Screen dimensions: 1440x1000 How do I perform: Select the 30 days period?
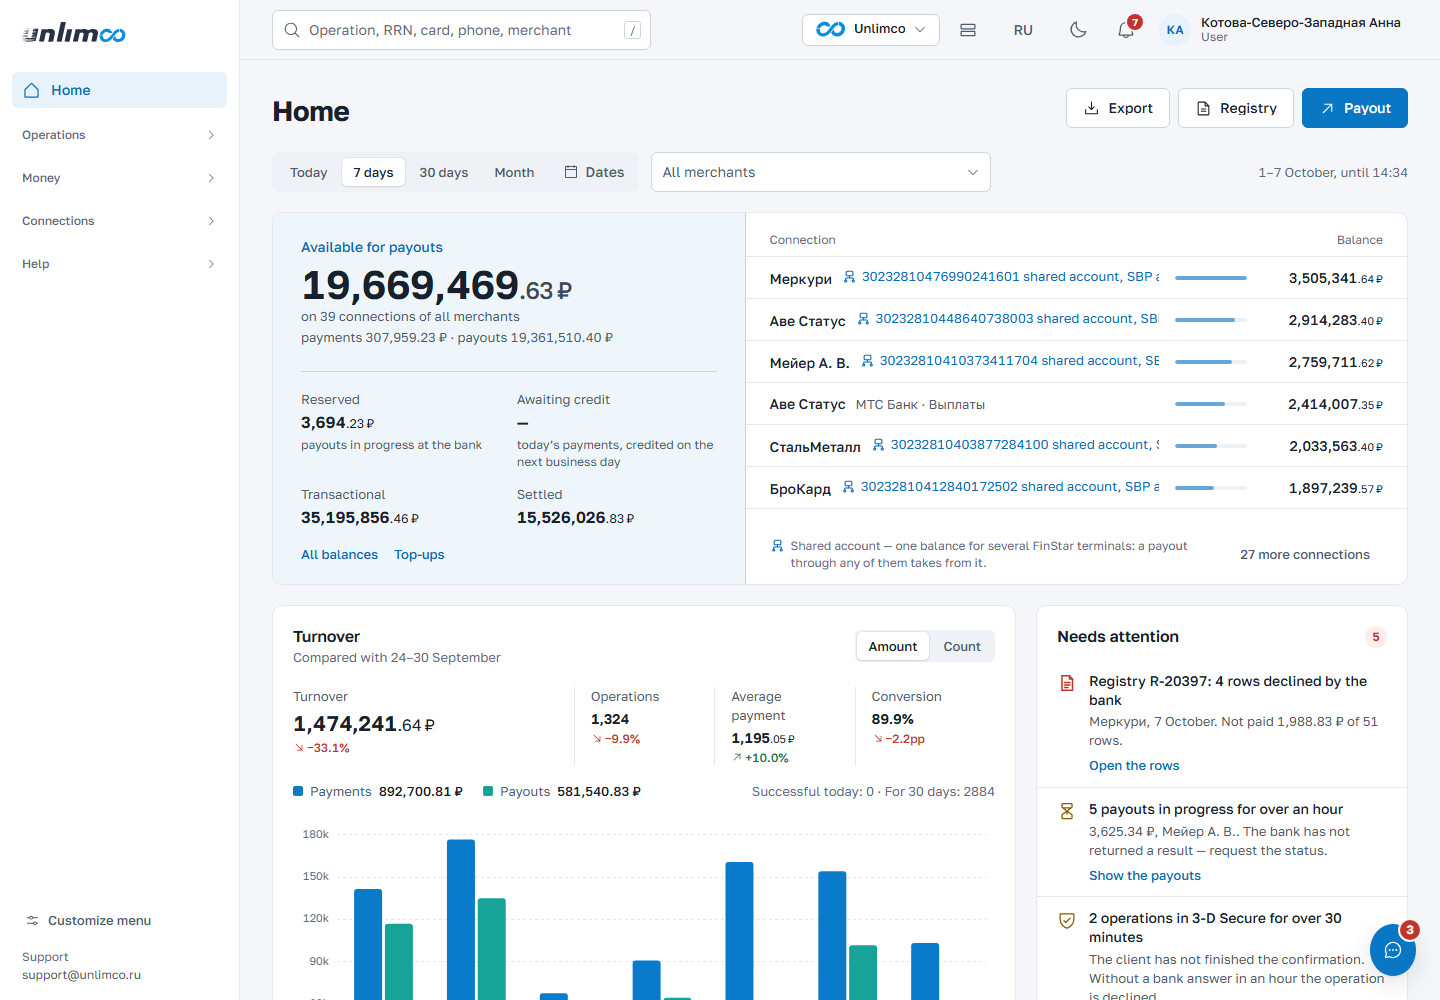pos(444,172)
